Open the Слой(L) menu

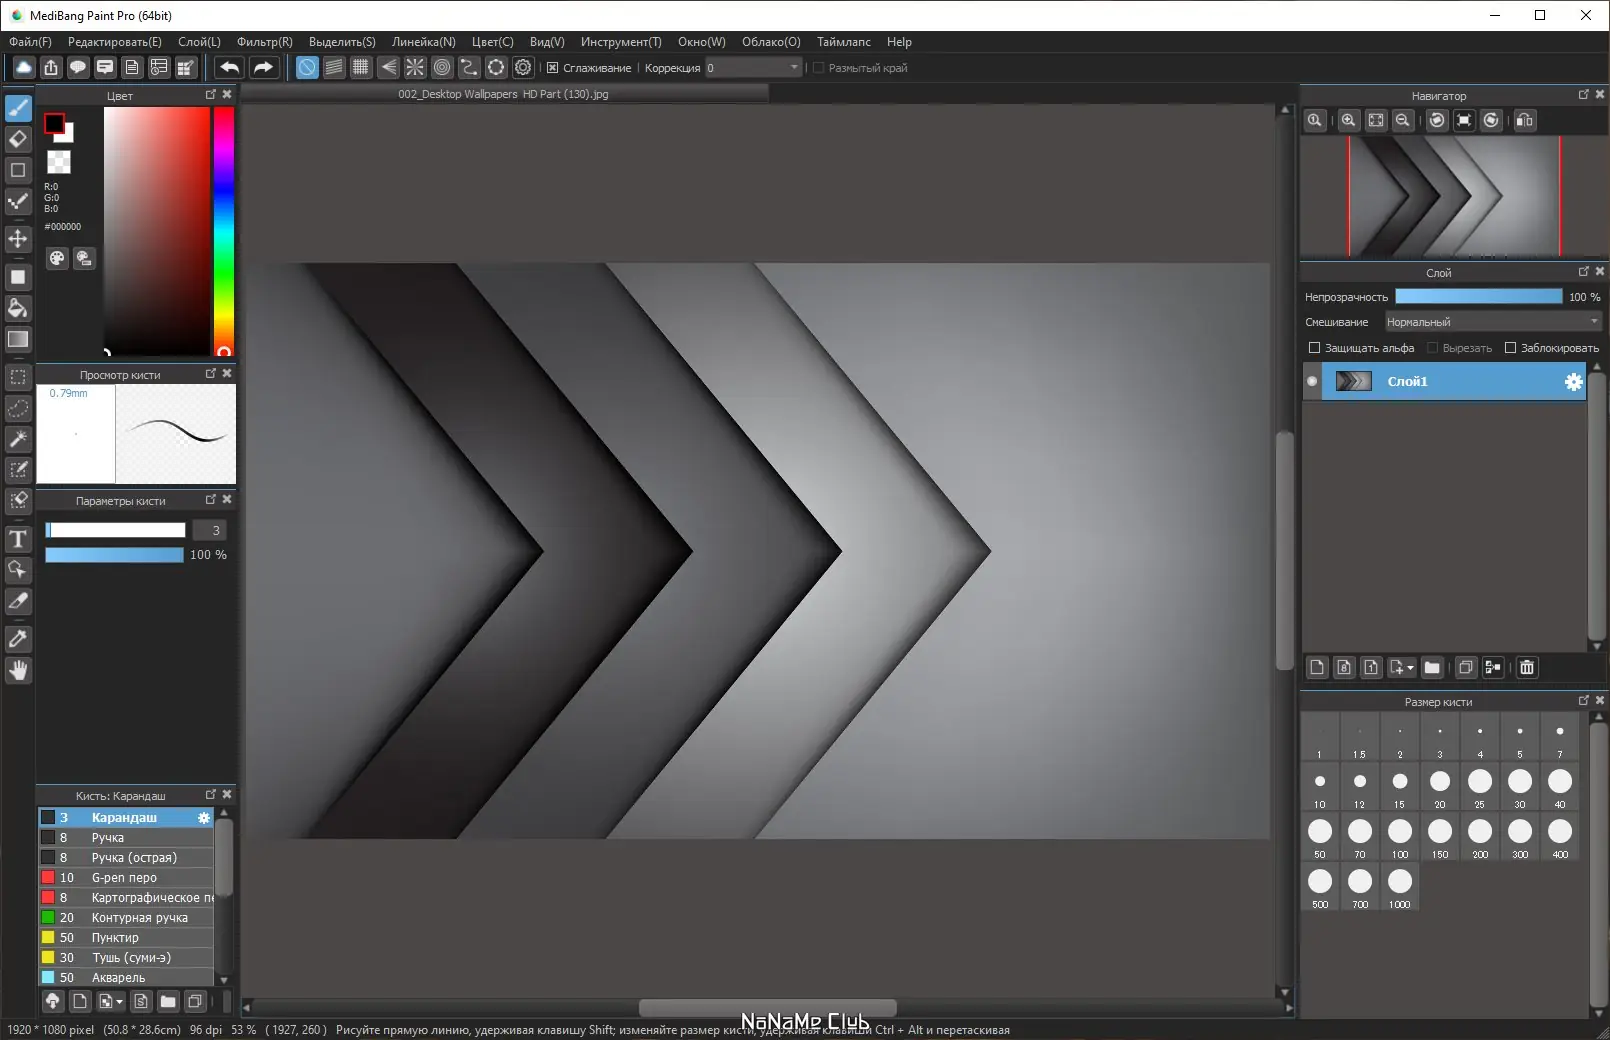199,42
